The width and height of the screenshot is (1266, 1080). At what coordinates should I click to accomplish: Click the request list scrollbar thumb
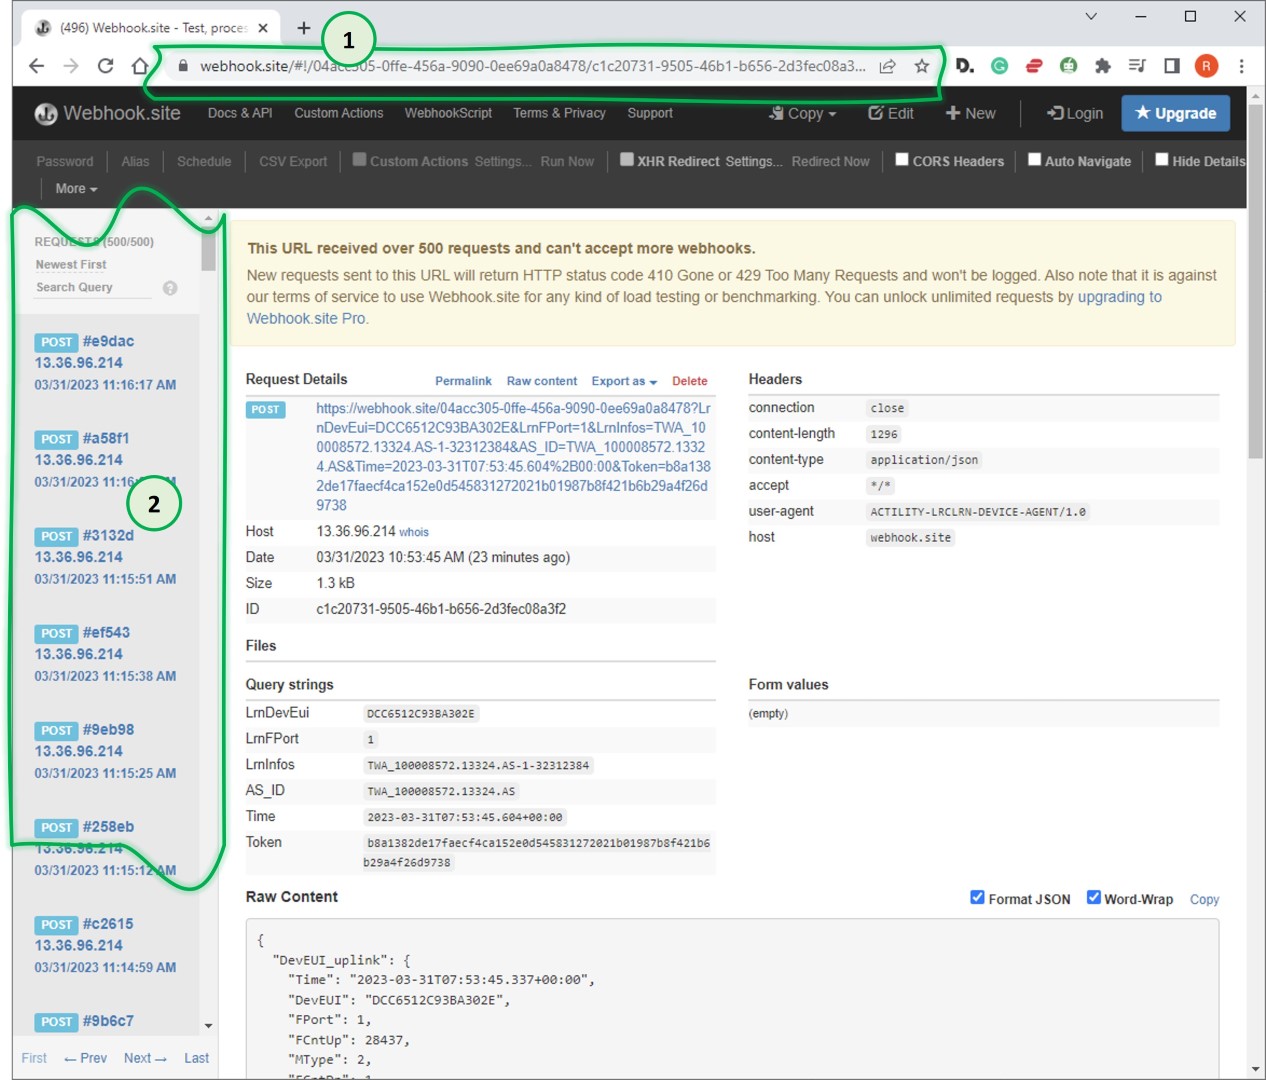point(208,249)
